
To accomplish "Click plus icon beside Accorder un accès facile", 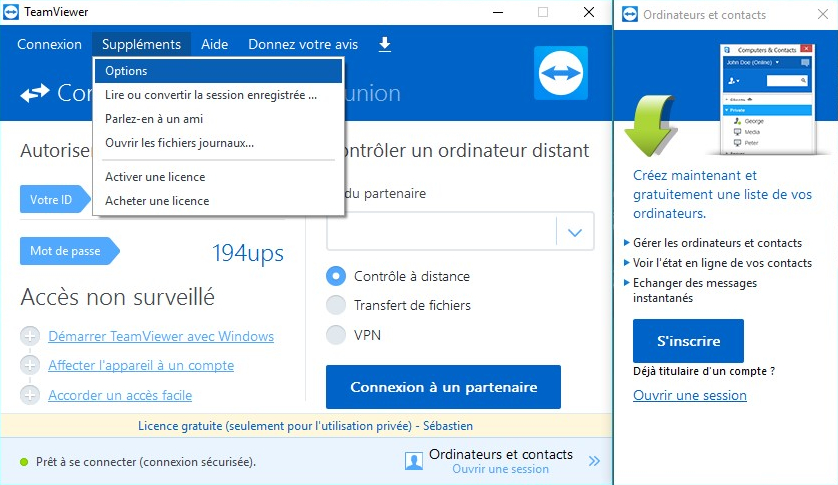I will click(30, 395).
